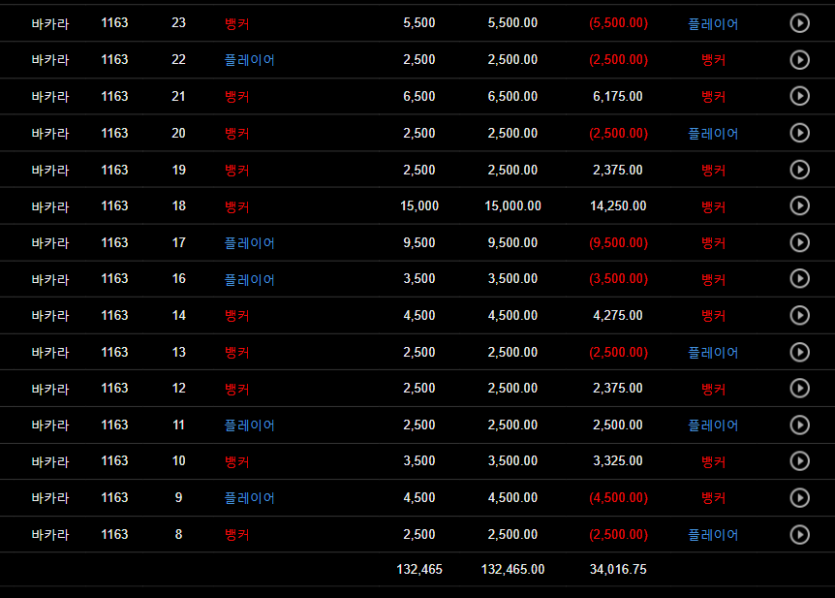
Task: Click 뱅커 bet choice in round 14
Action: coord(237,316)
